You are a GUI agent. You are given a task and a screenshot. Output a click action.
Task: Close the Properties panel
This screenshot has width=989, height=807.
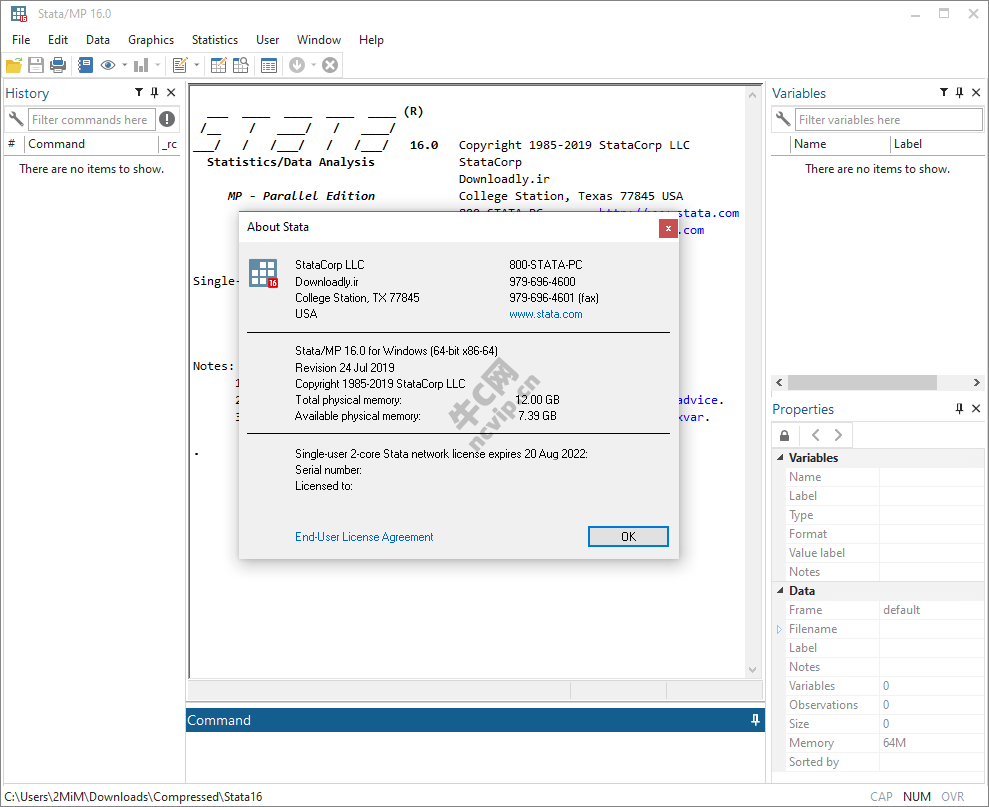point(976,409)
